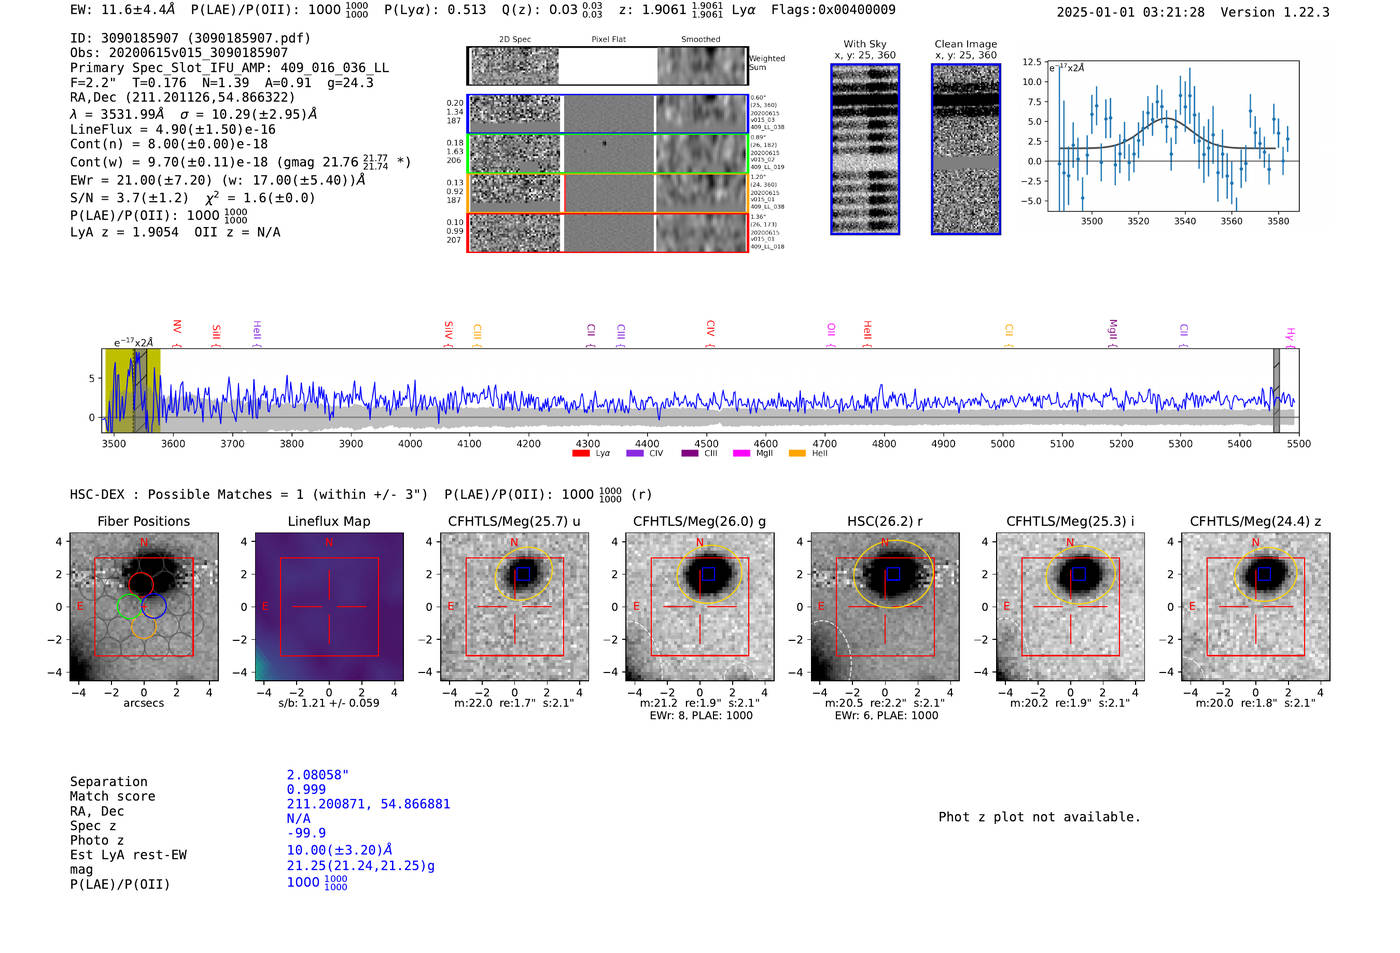
Task: Click the blue square marker in CFHTLS u image
Action: coord(522,574)
